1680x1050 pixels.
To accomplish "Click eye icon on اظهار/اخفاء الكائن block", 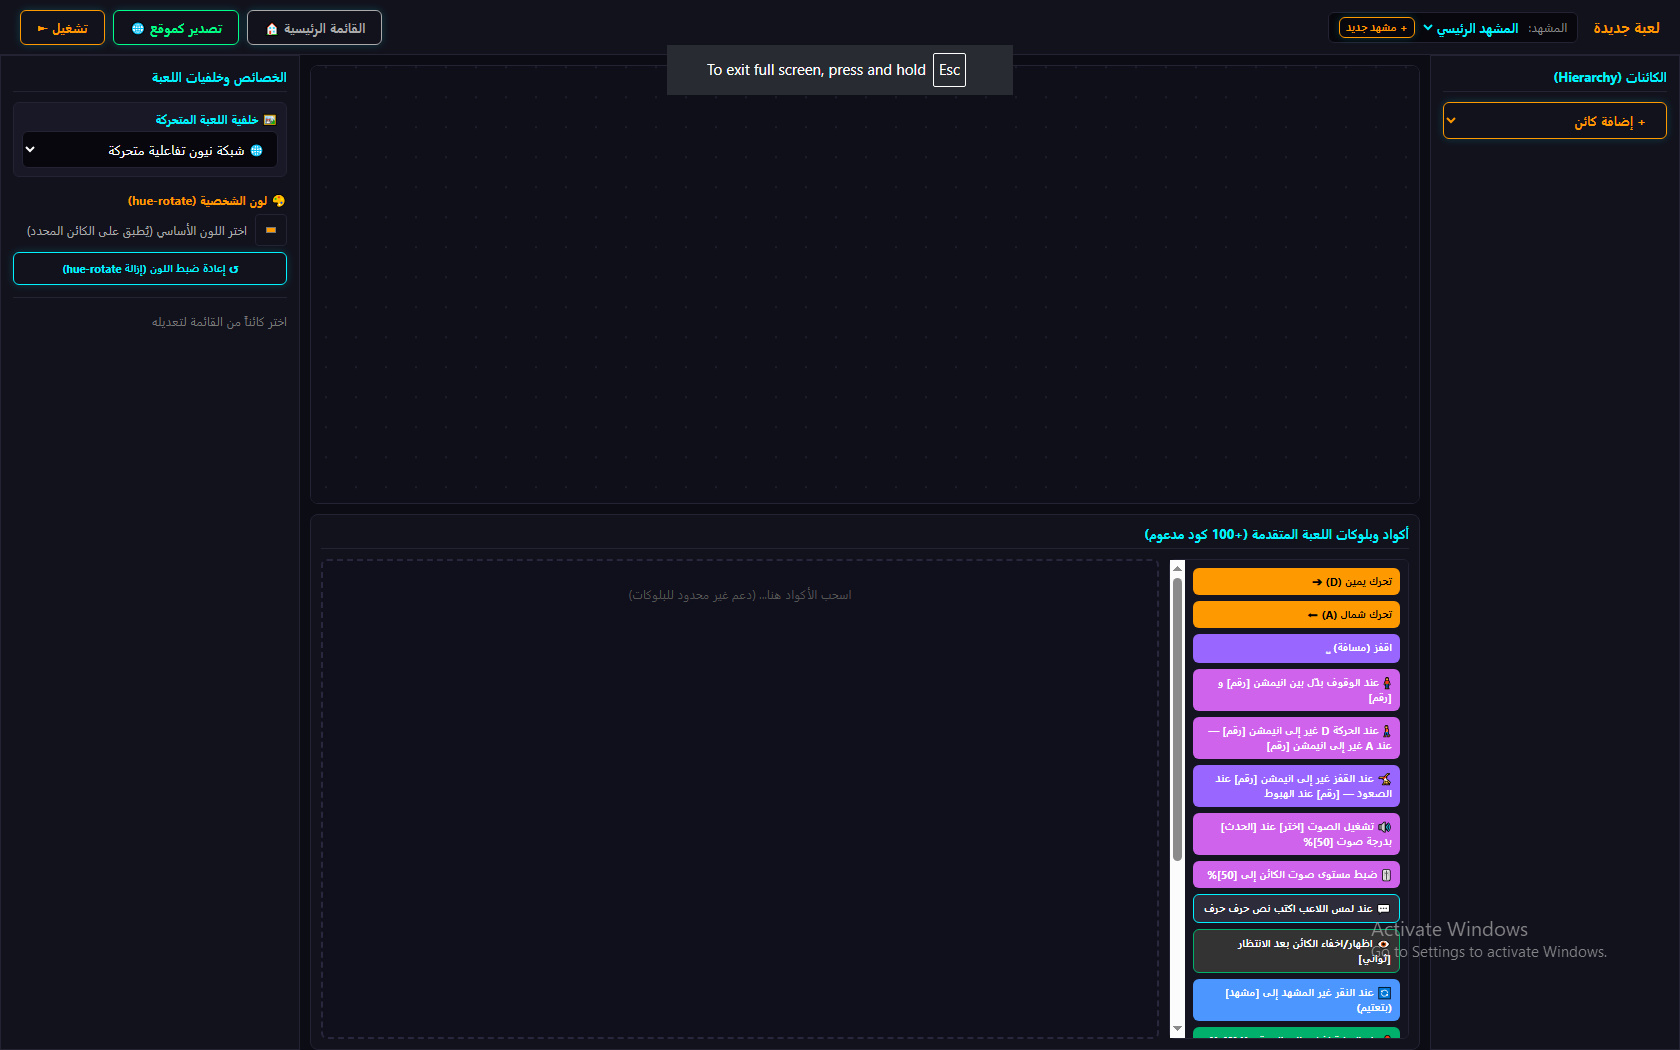I will pos(1383,944).
